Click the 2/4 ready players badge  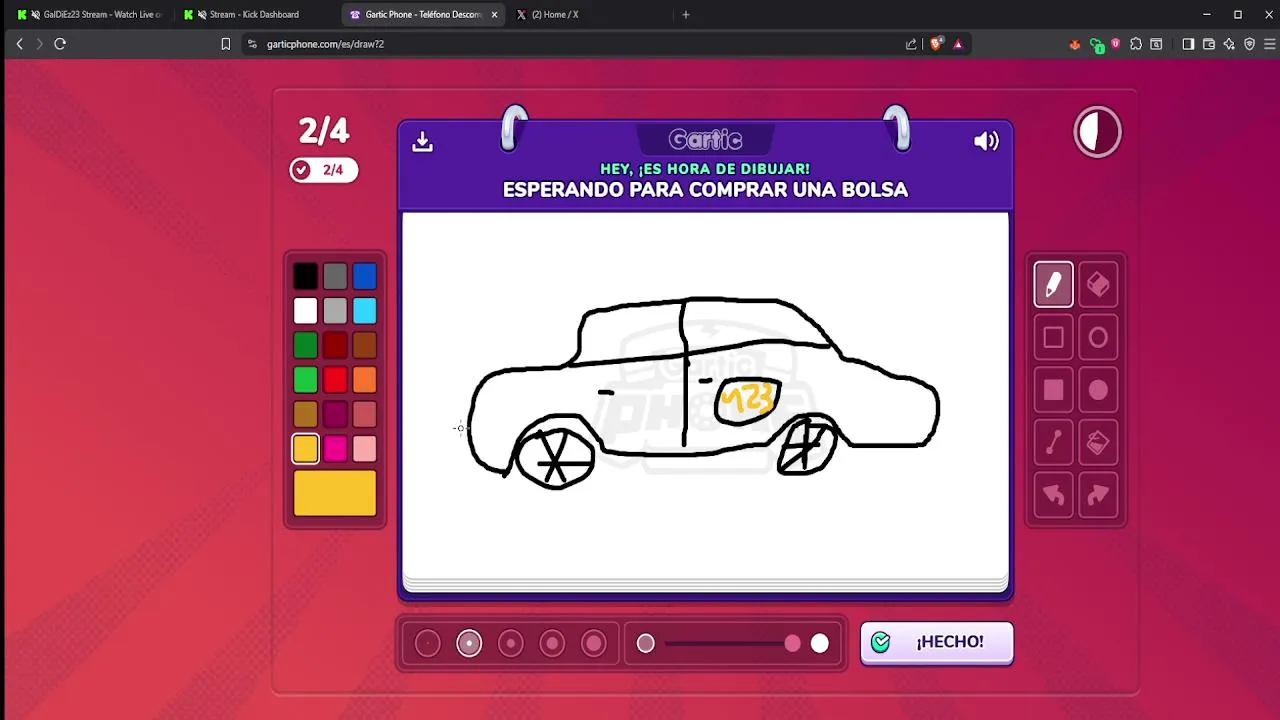(323, 170)
